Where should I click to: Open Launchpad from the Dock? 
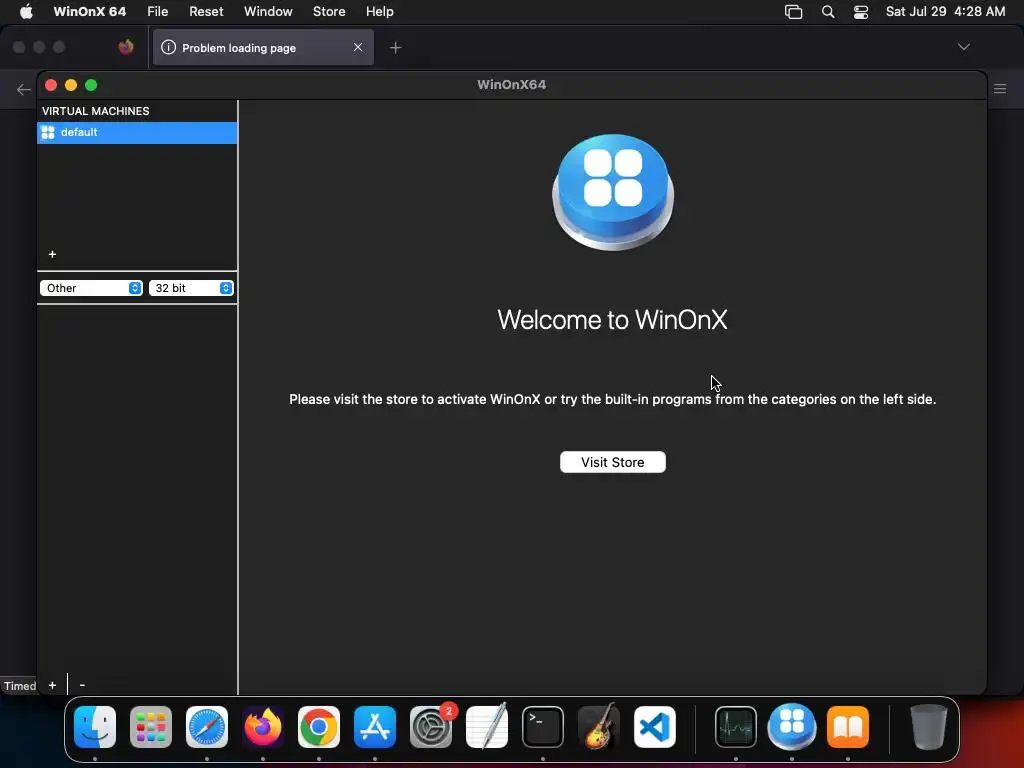[x=151, y=727]
